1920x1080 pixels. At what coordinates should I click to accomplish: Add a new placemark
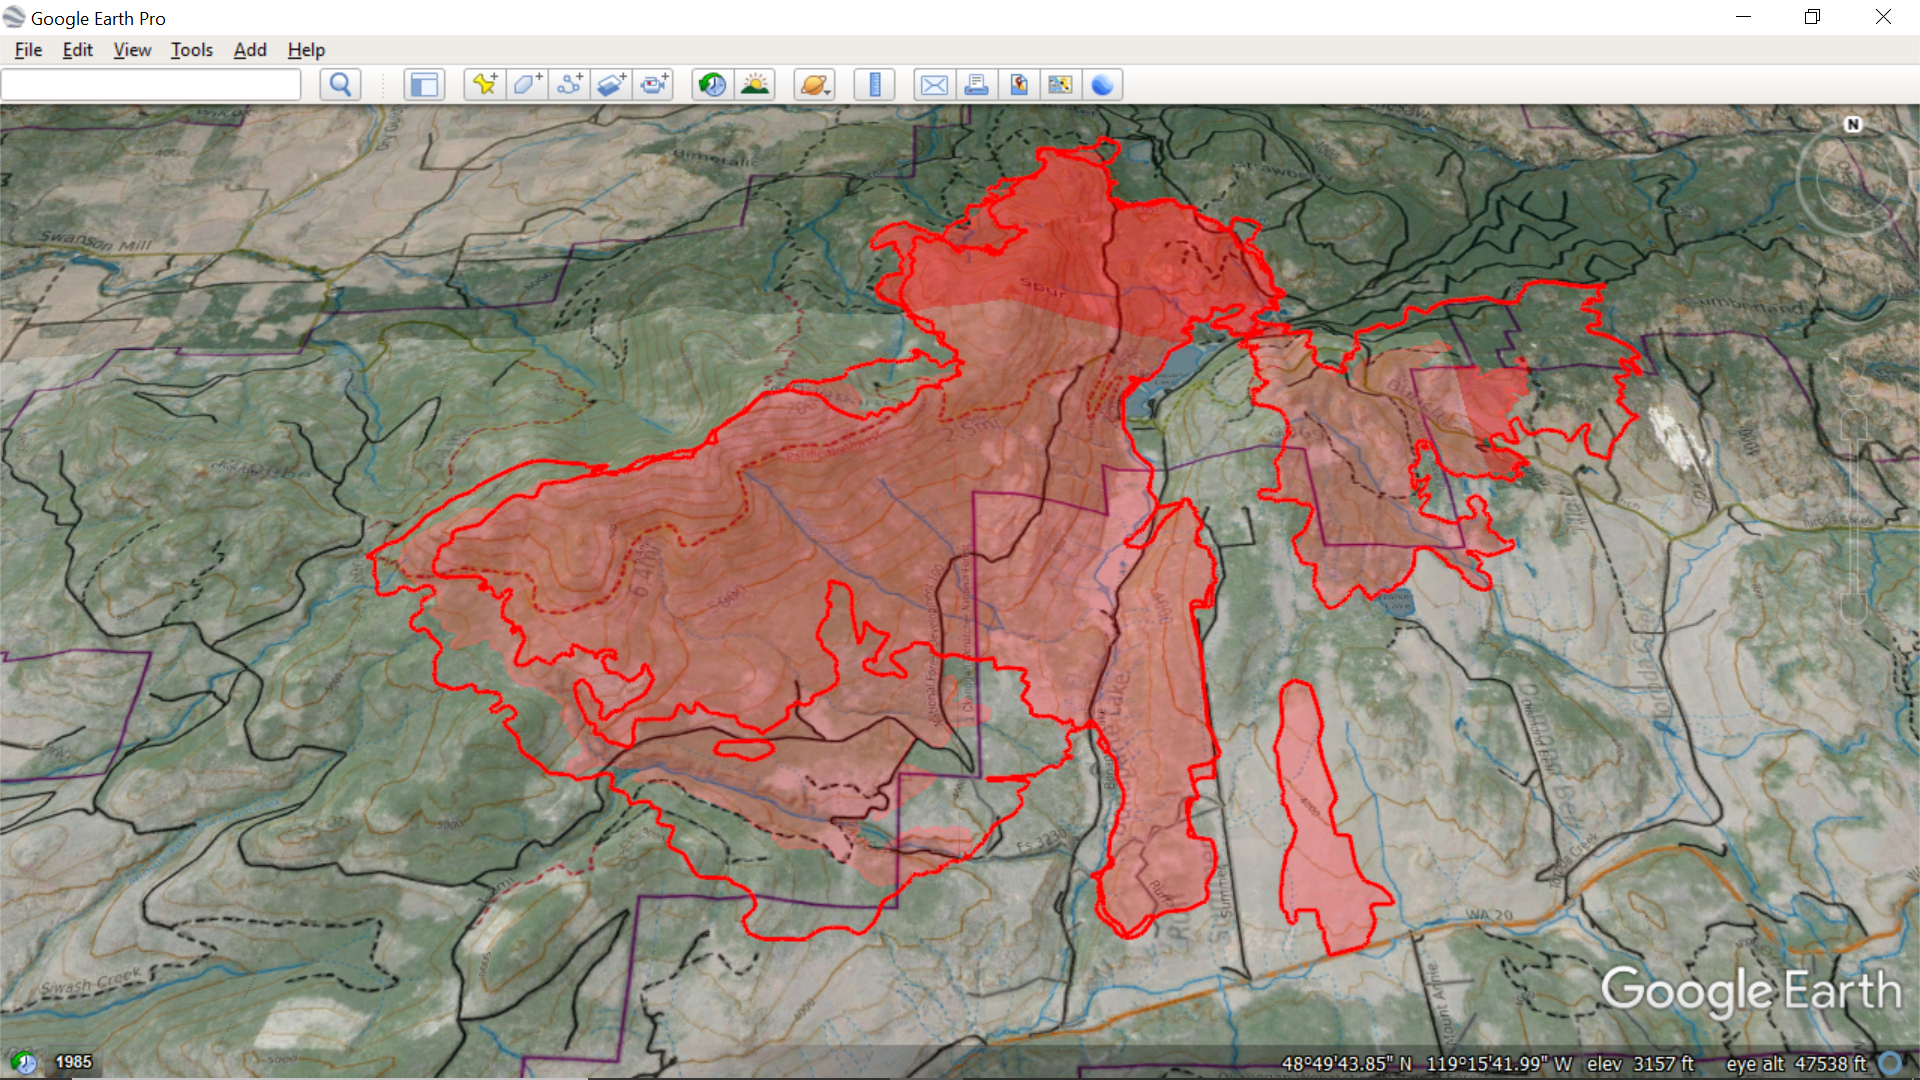[485, 85]
